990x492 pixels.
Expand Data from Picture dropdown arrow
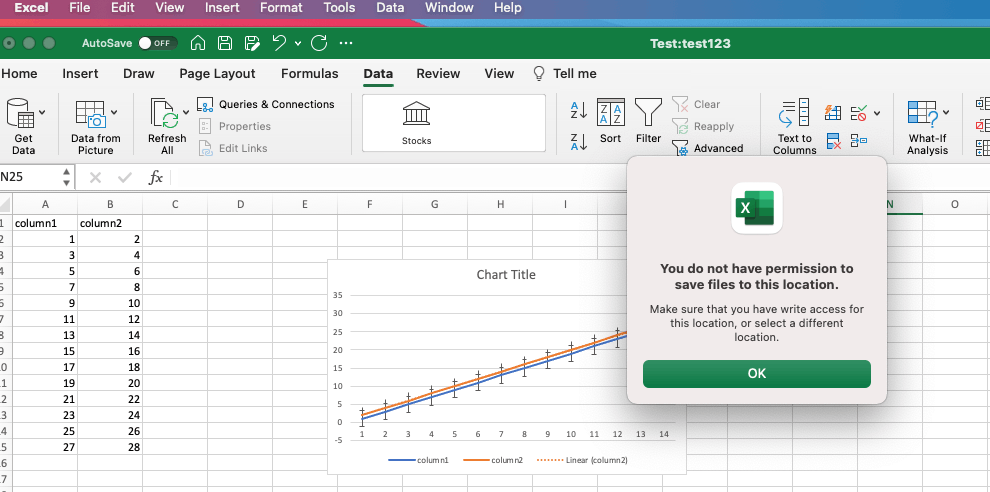coord(114,112)
